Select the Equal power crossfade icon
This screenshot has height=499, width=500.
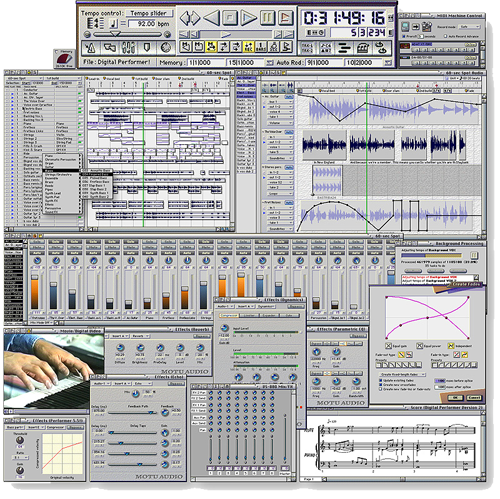coord(420,346)
